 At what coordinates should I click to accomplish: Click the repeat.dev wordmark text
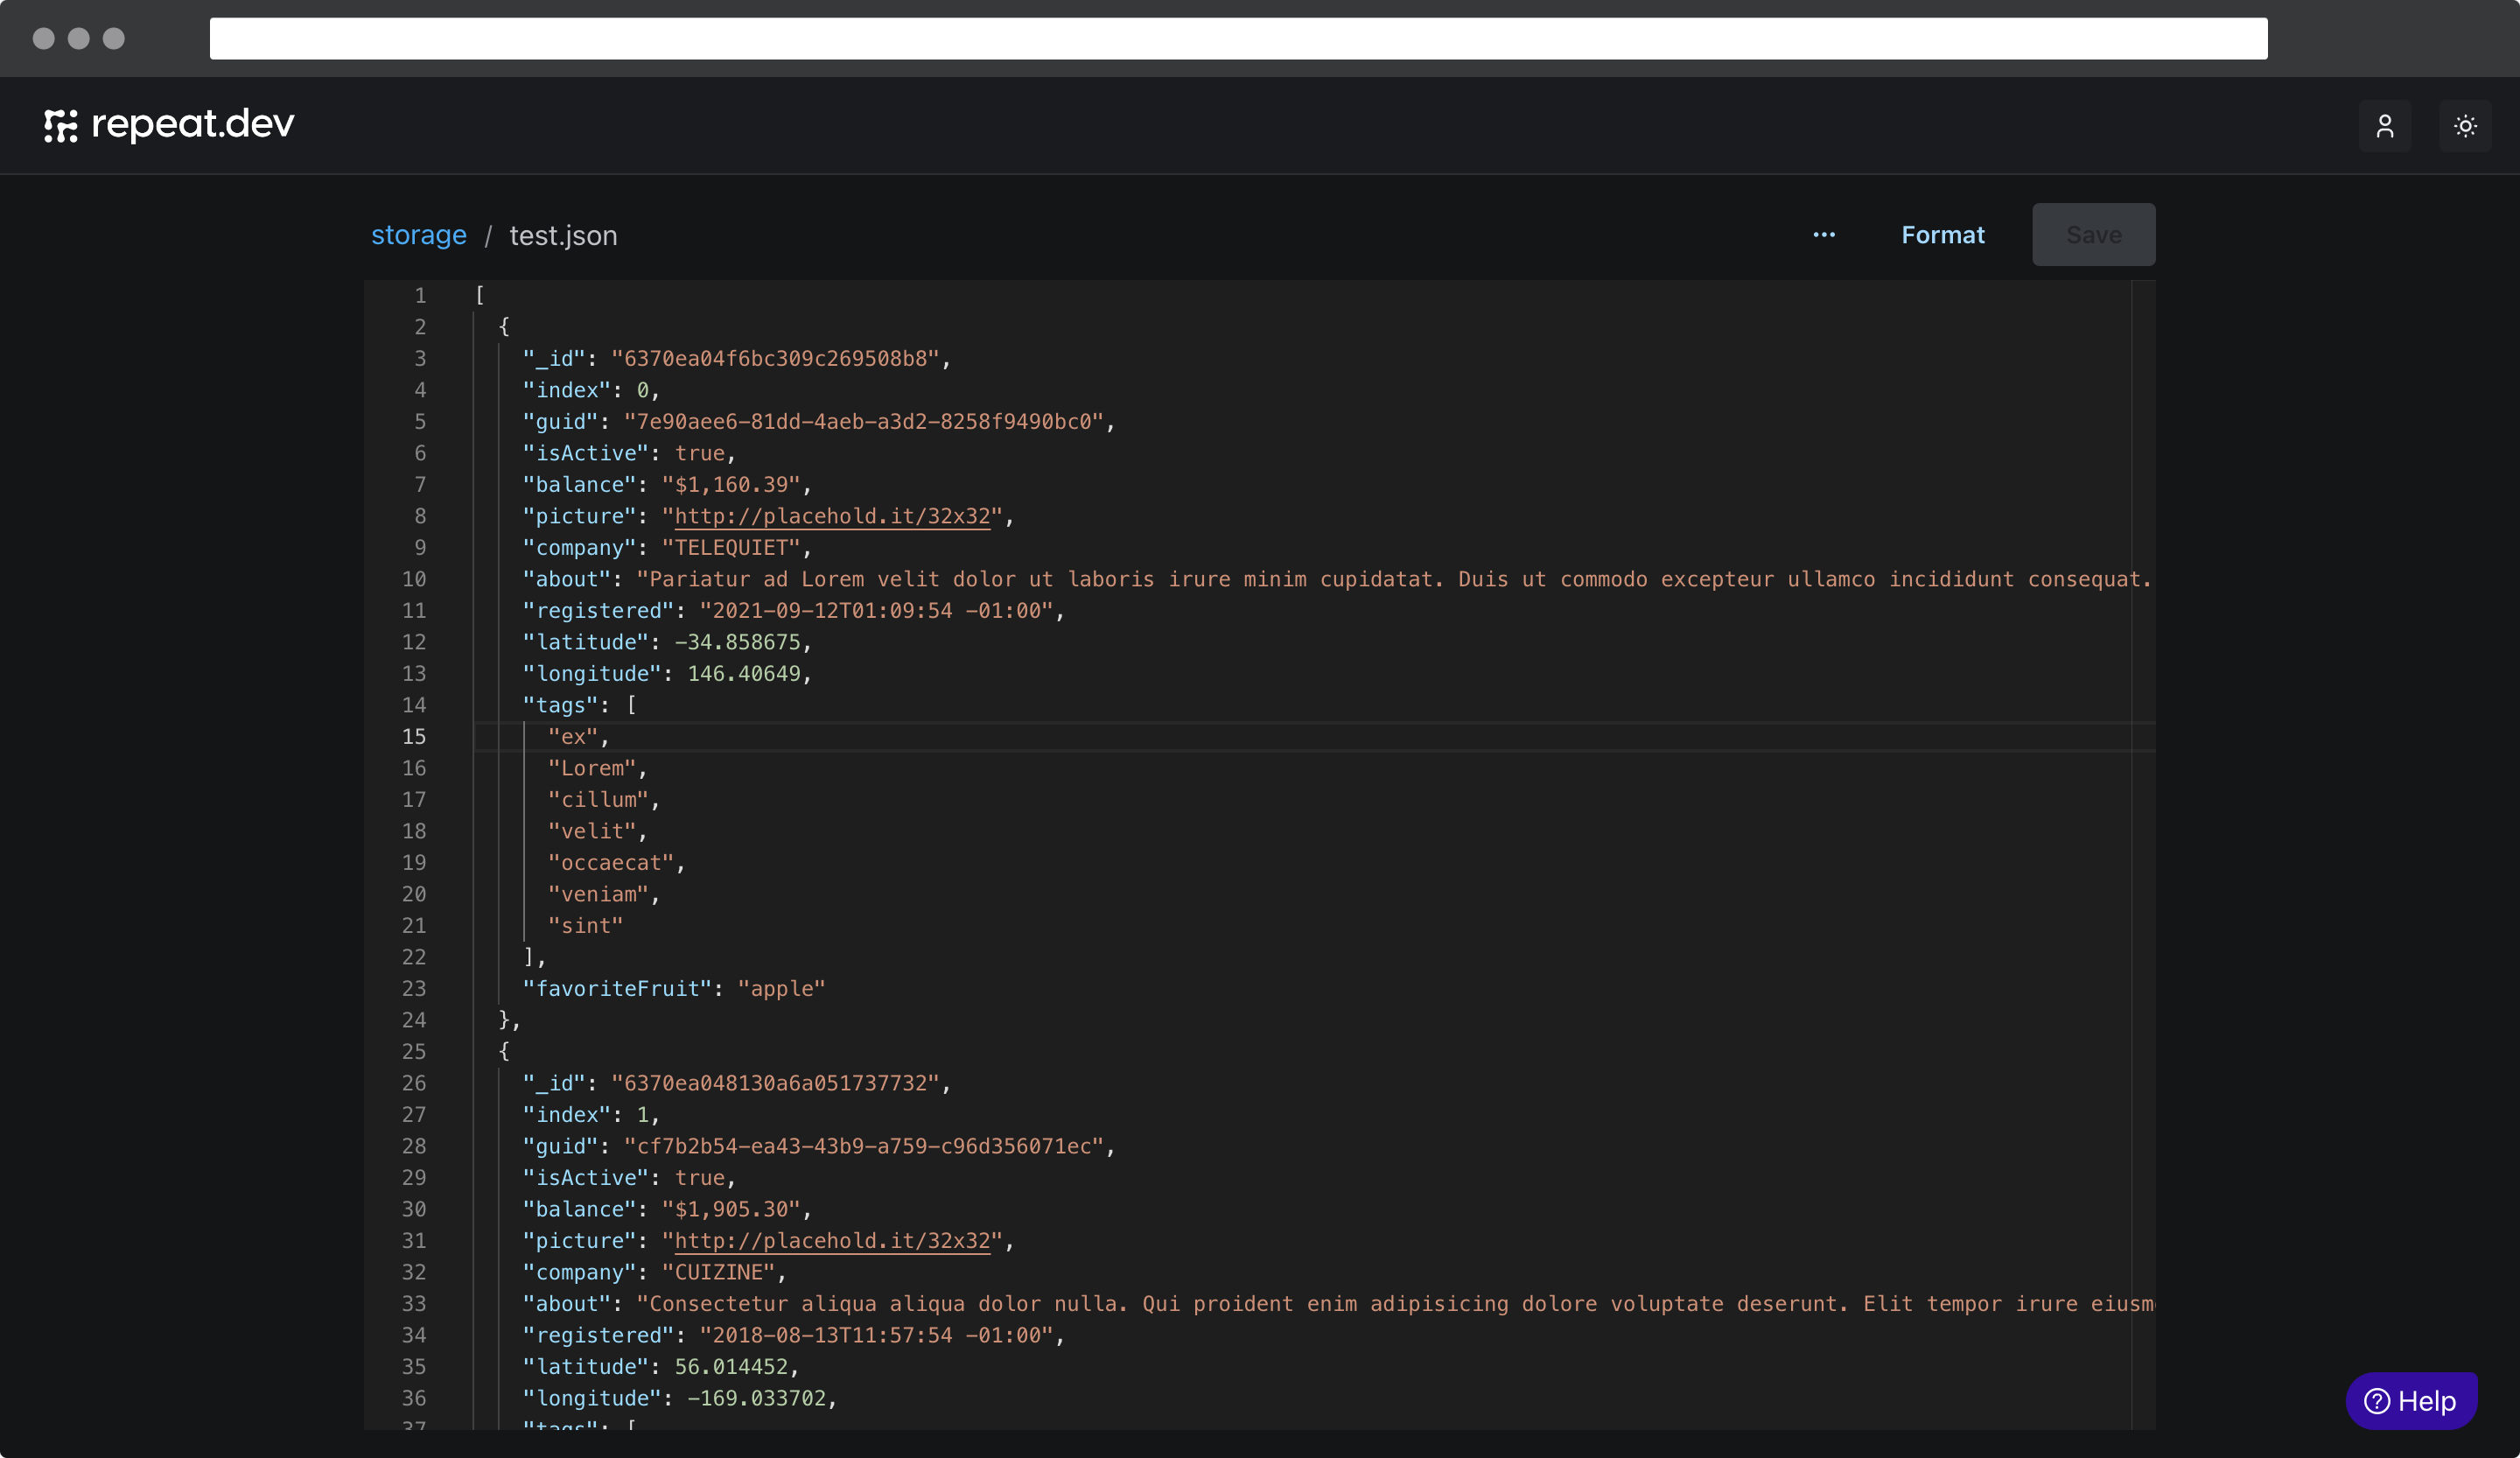point(193,124)
